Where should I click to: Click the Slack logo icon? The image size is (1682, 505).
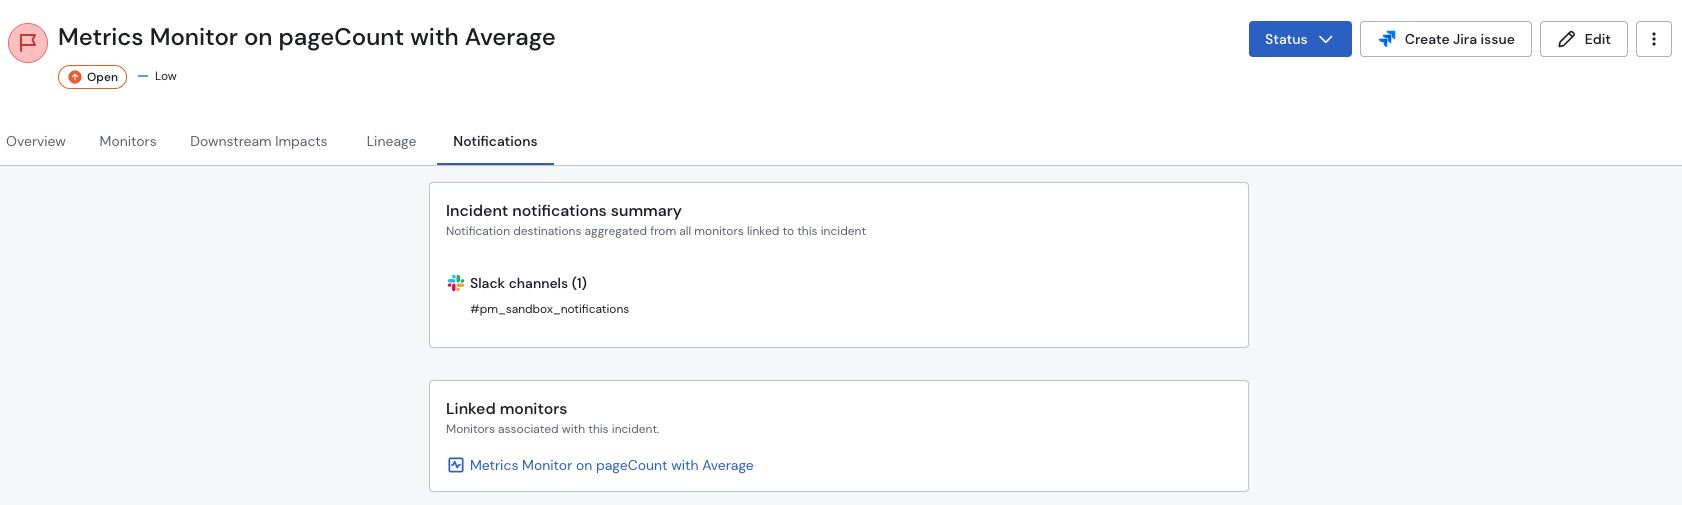pyautogui.click(x=456, y=283)
